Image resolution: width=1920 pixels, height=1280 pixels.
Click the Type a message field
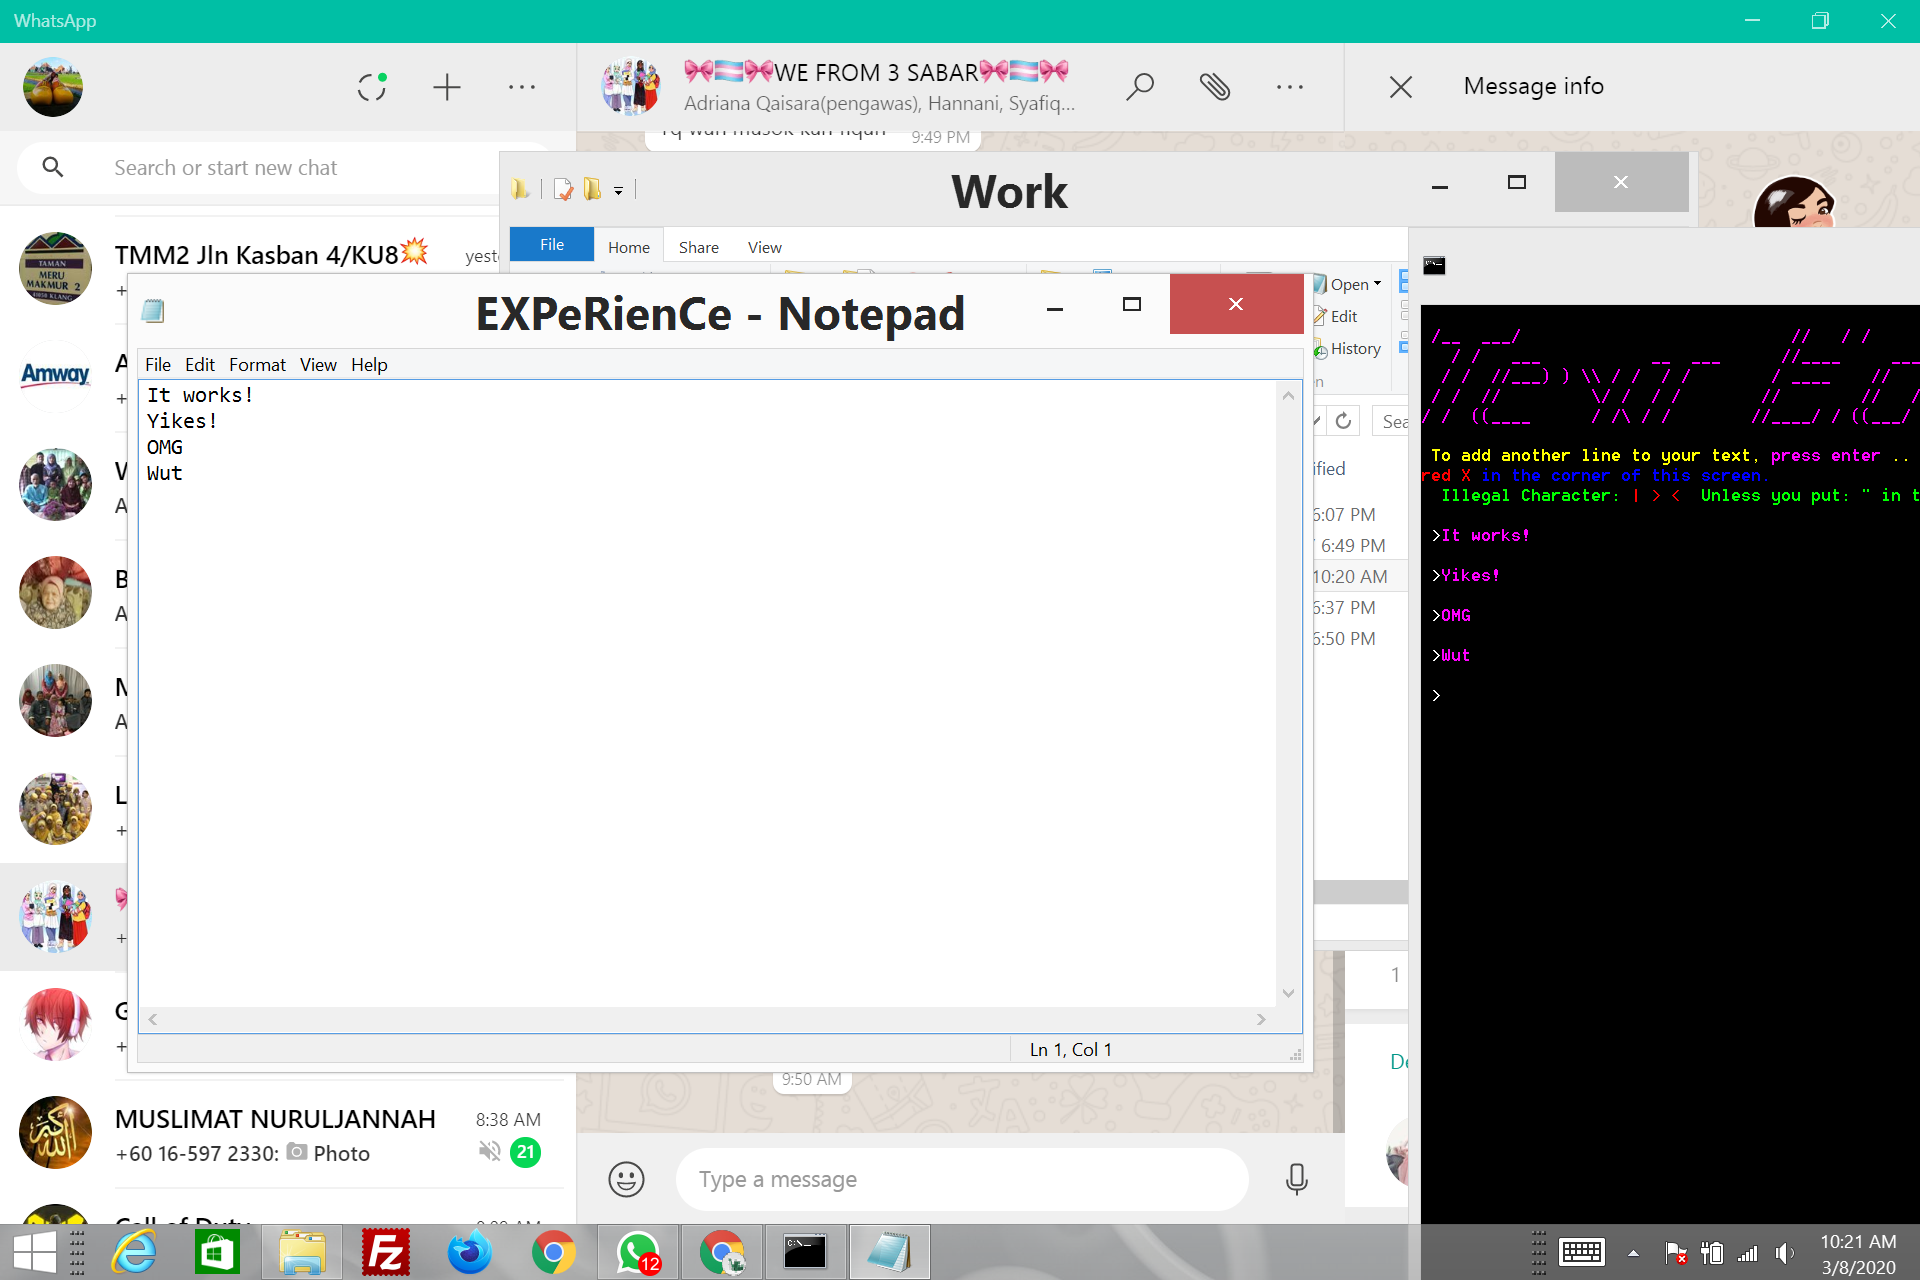pos(960,1179)
